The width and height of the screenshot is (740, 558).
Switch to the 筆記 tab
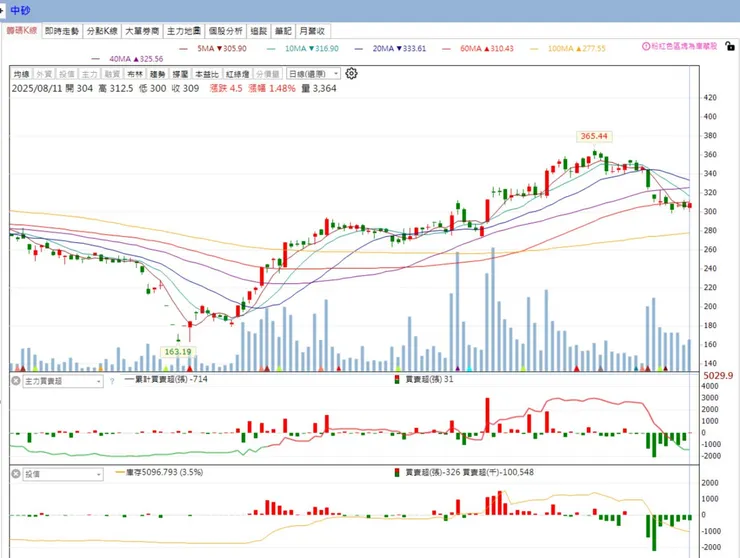tap(284, 31)
